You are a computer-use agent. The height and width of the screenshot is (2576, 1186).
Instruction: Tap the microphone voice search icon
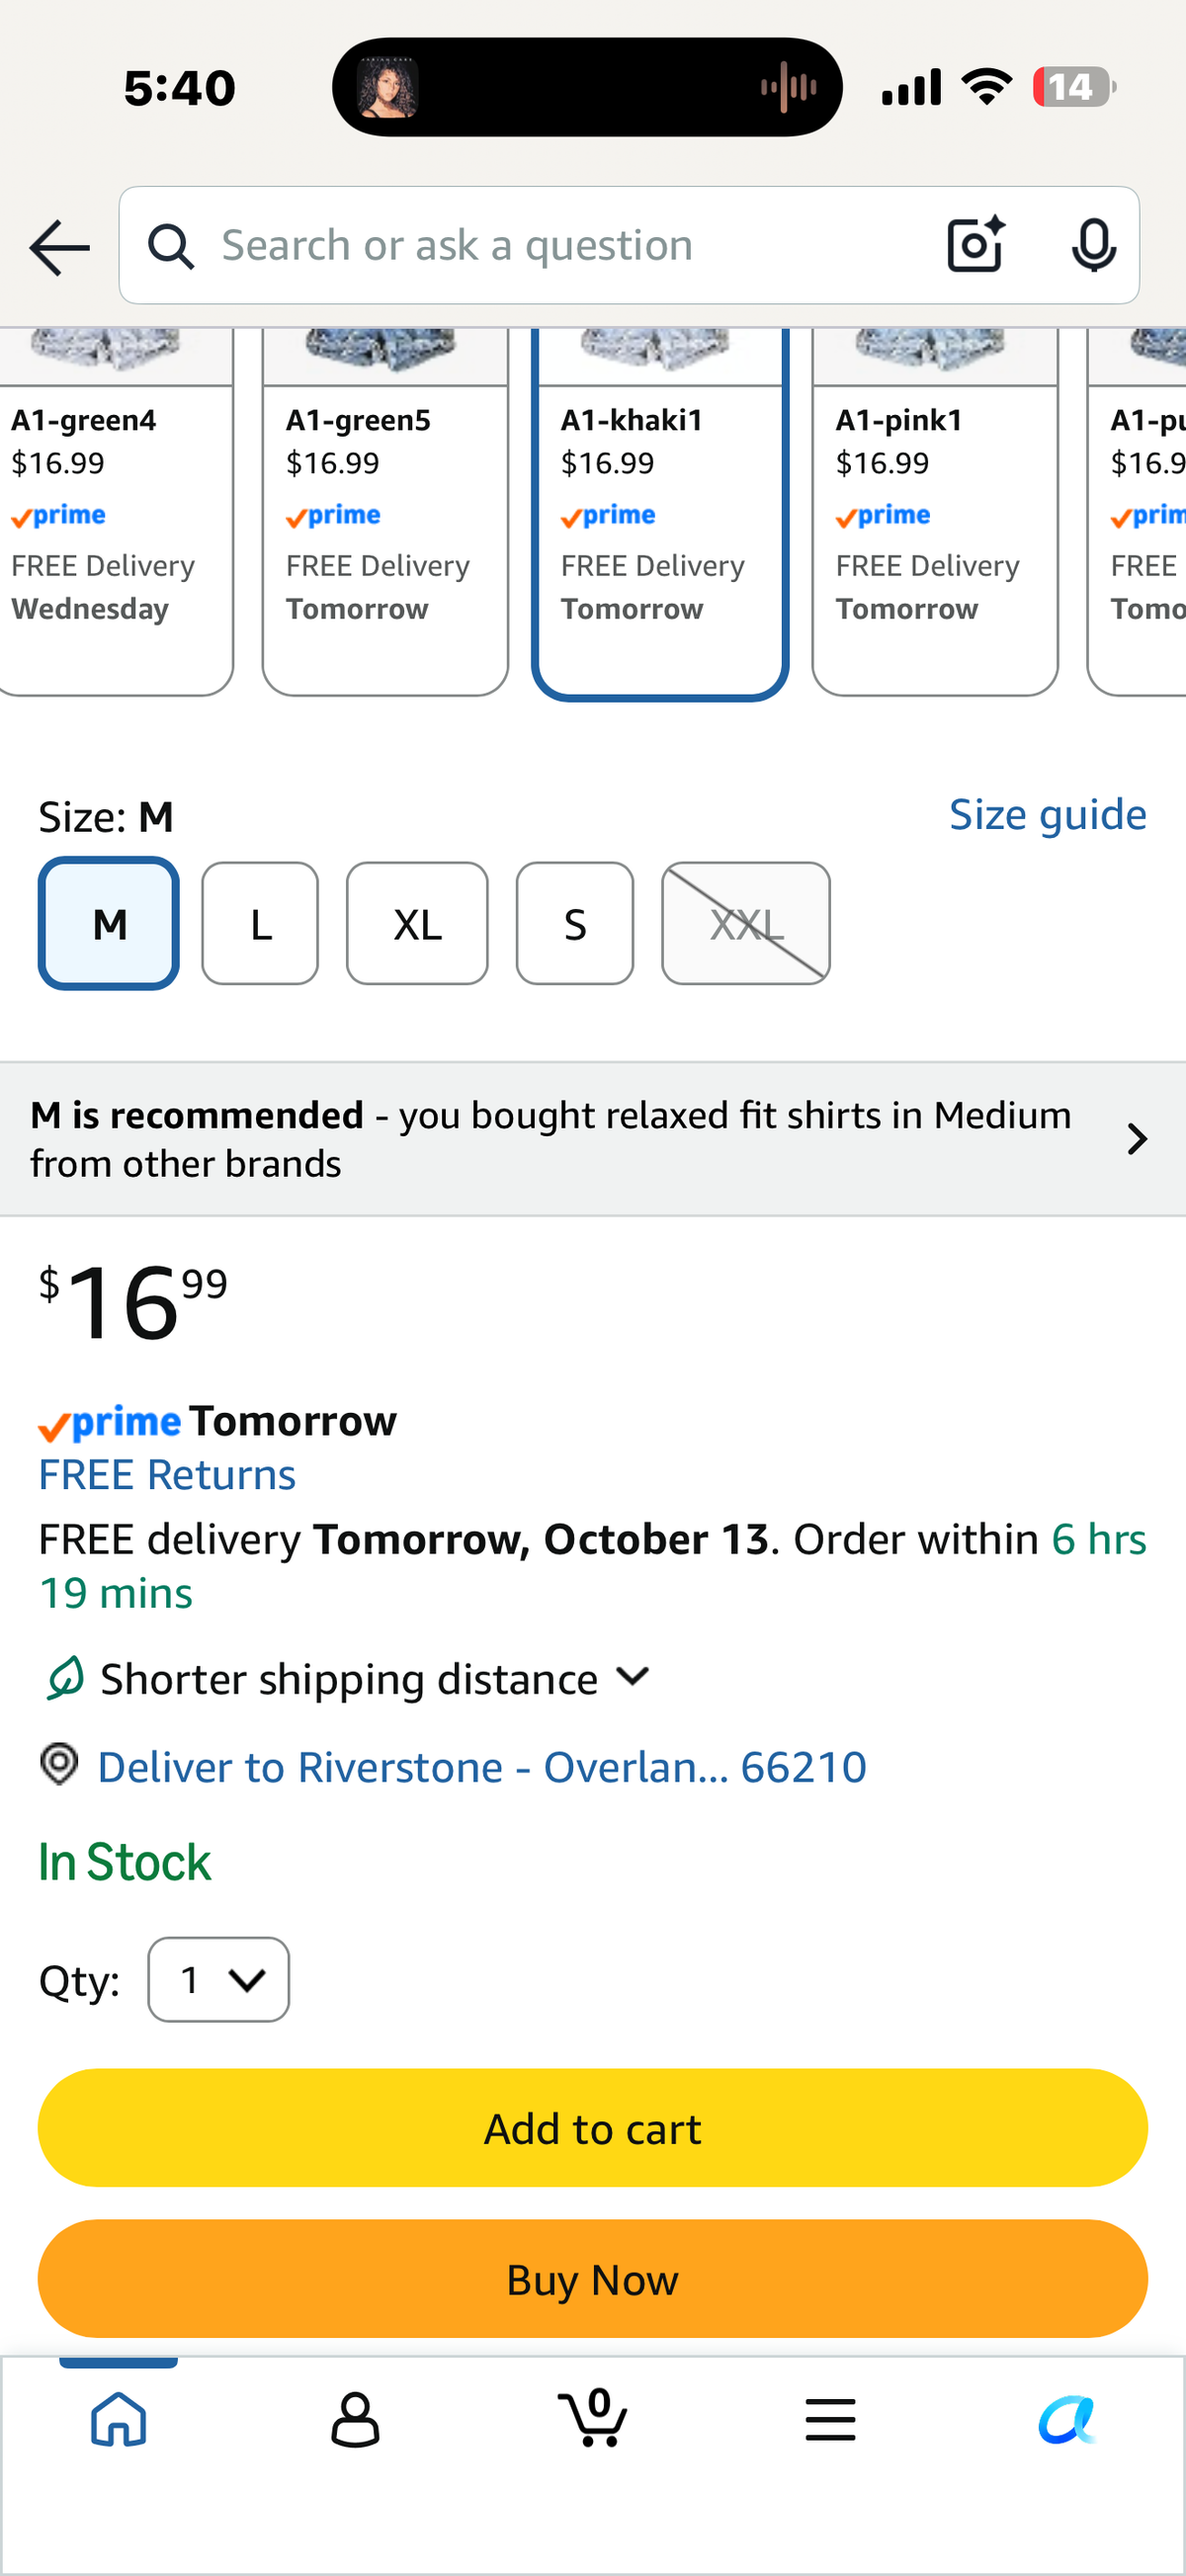1093,245
